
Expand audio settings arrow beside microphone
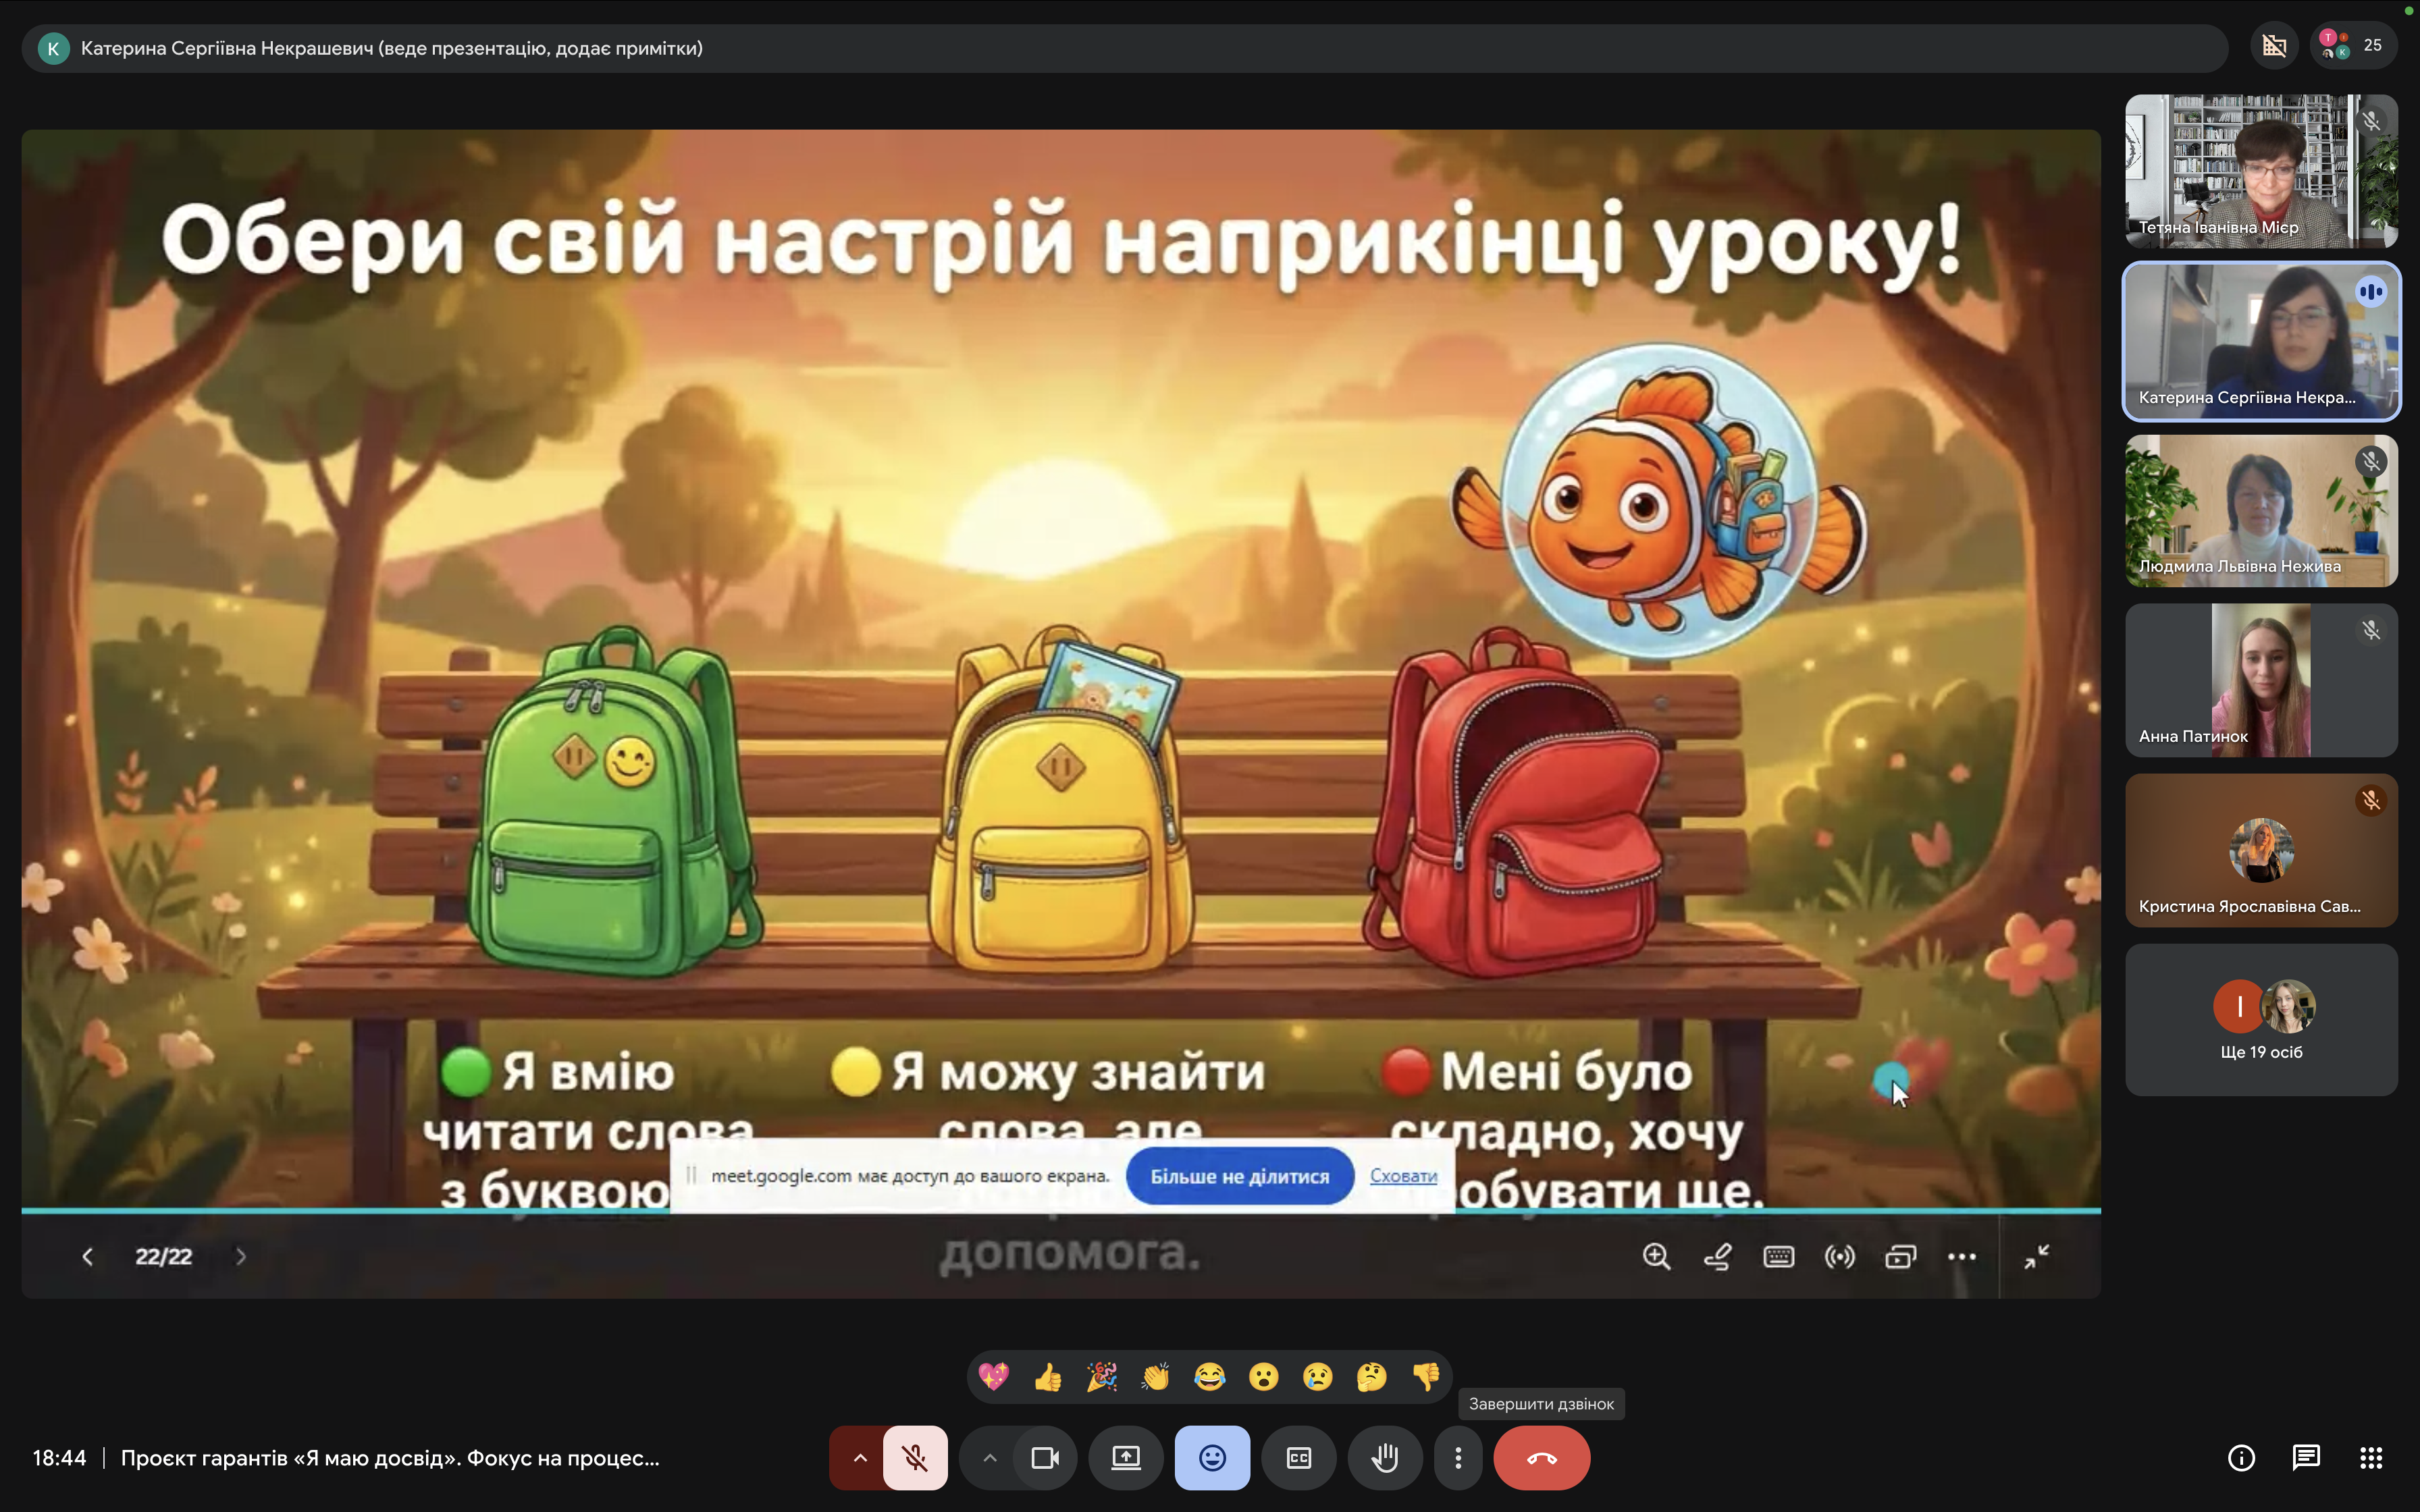pyautogui.click(x=859, y=1458)
